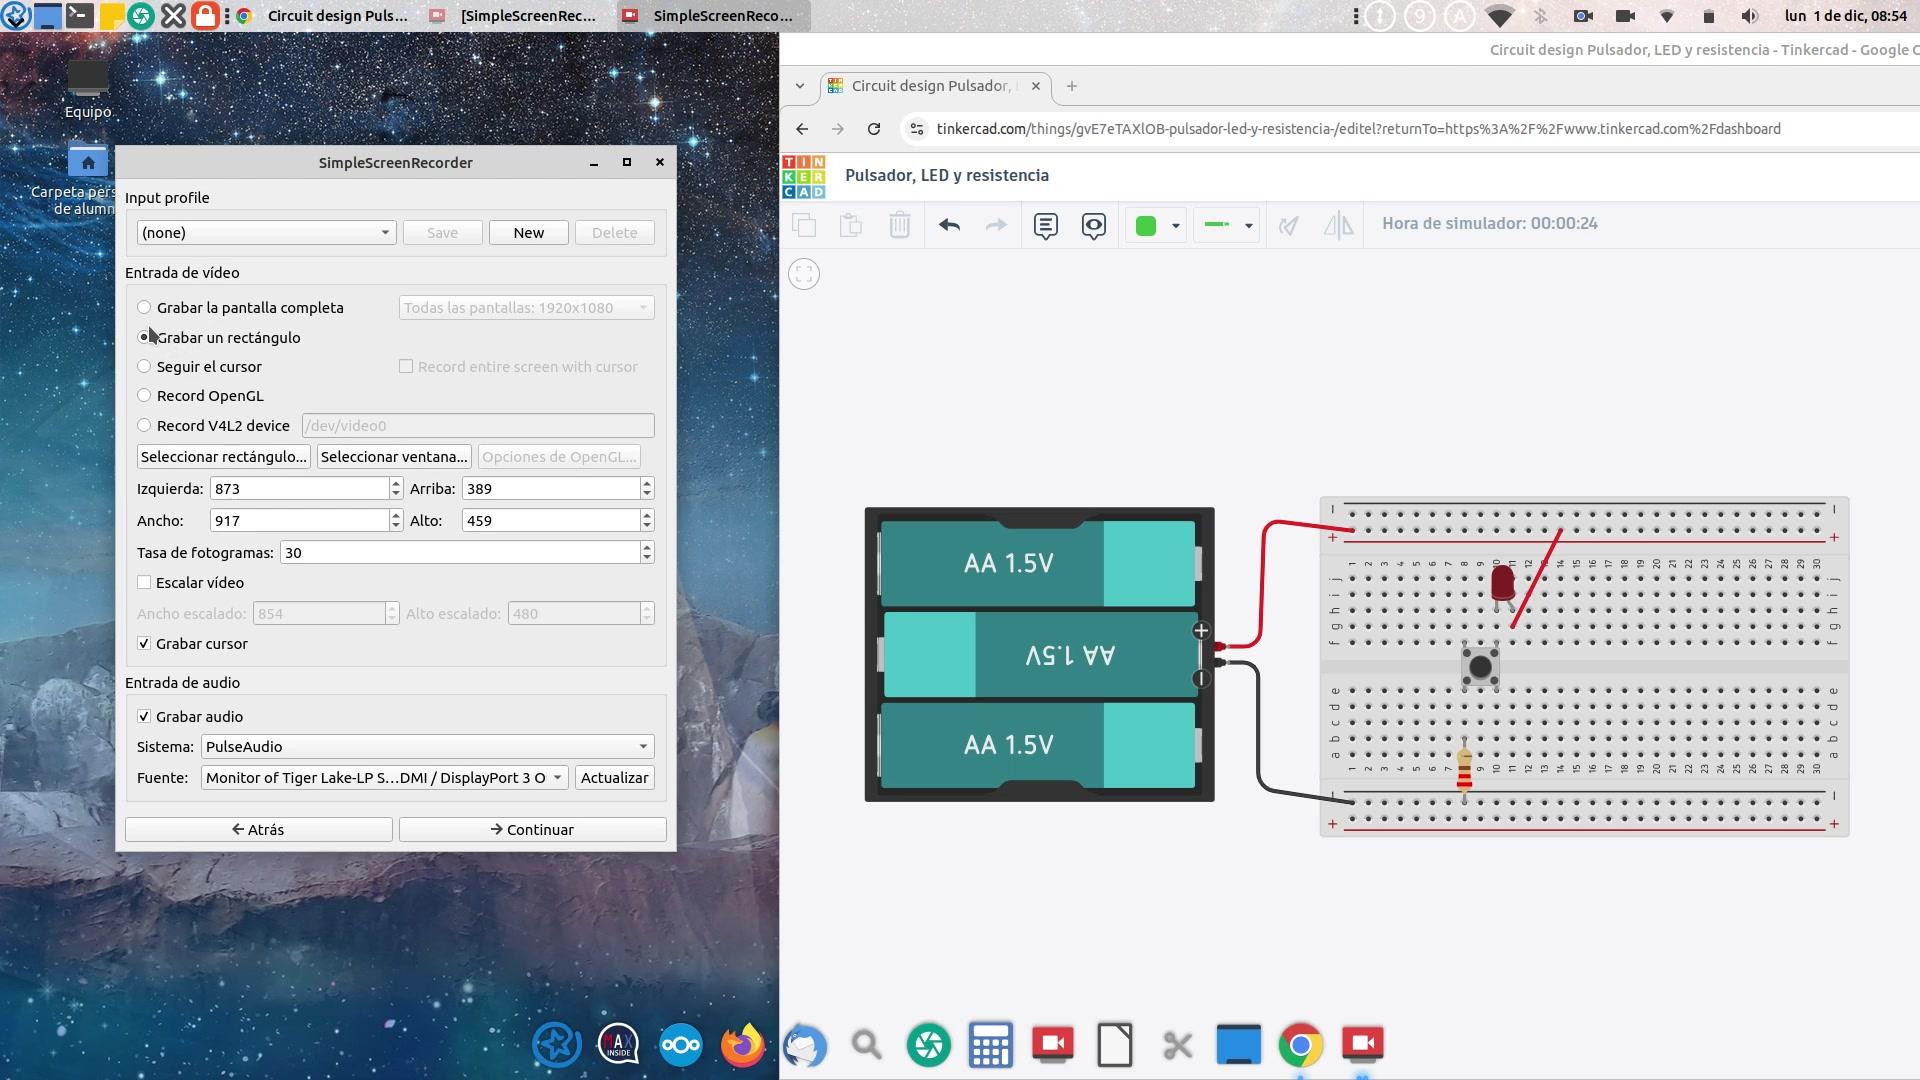Open the notes tool icon
This screenshot has width=1920, height=1080.
tap(1045, 225)
